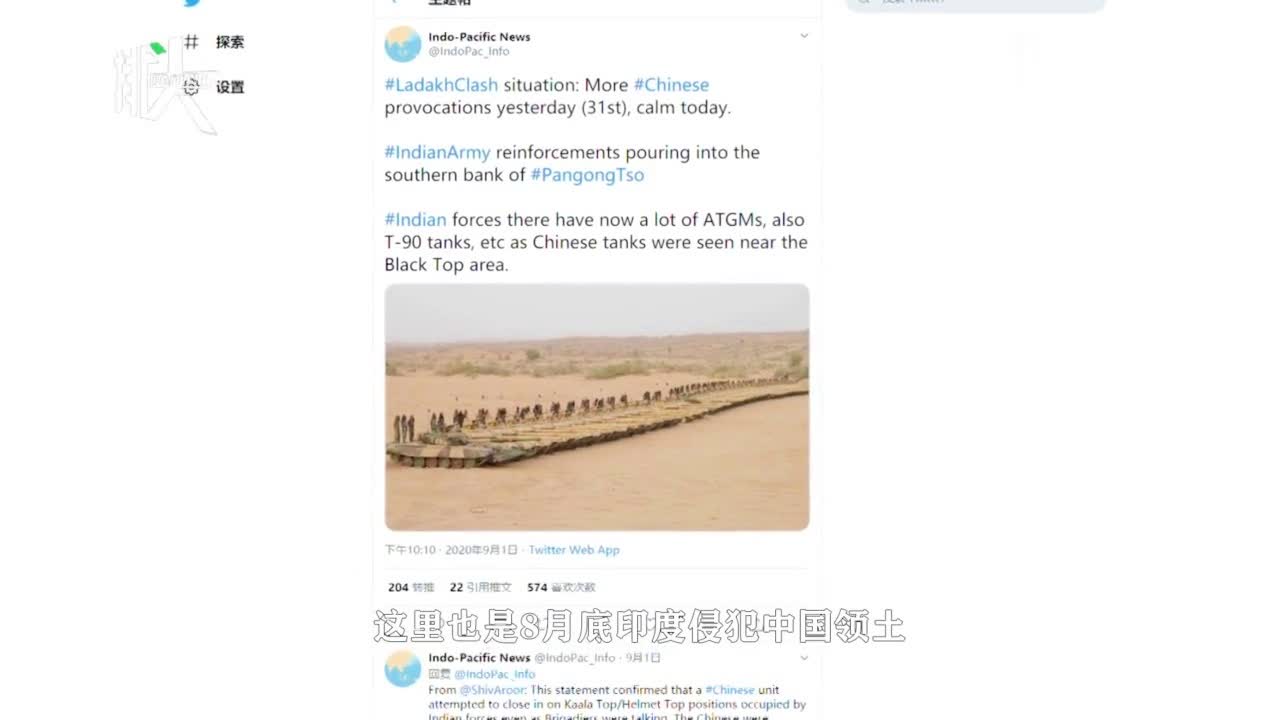Expand the reply tweet options chevron
This screenshot has width=1280, height=720.
803,658
